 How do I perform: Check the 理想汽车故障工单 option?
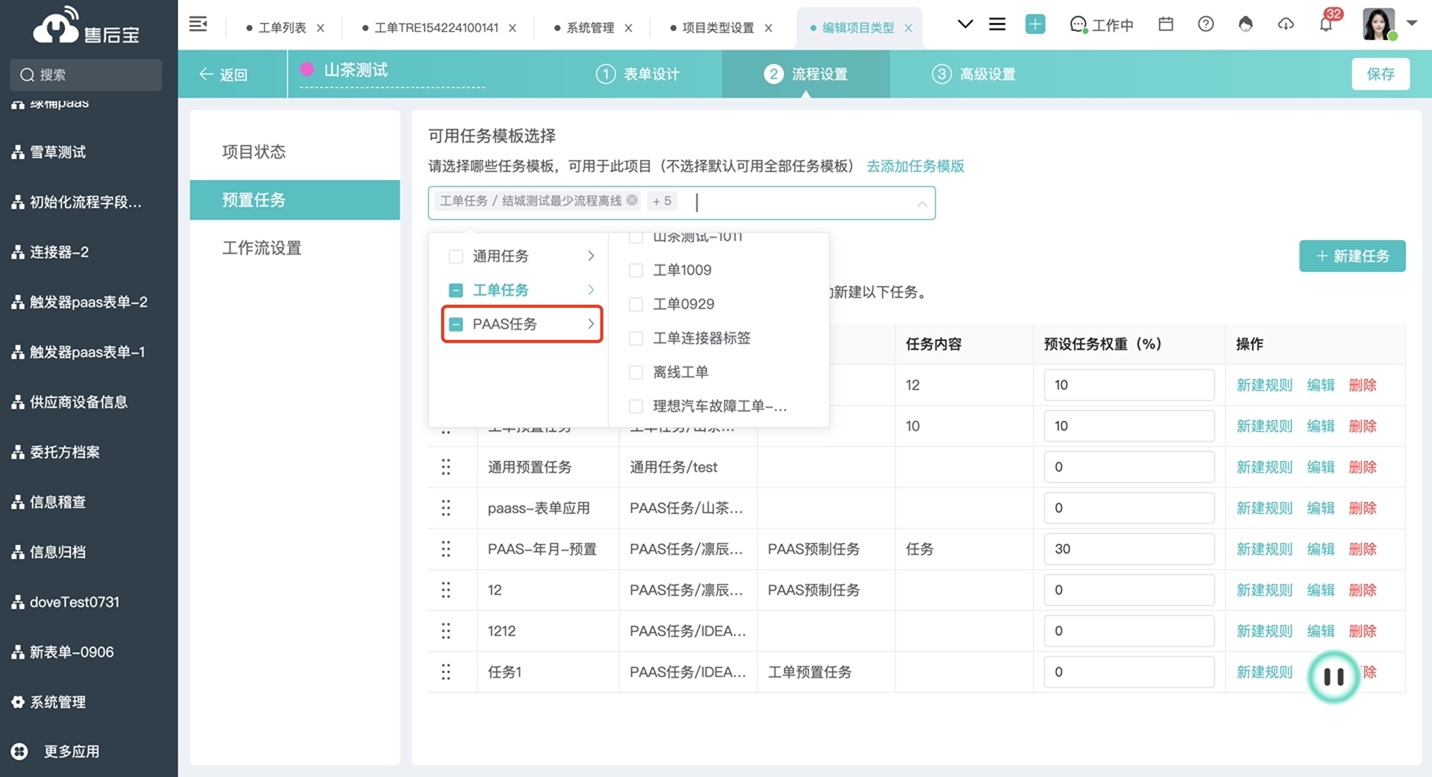[635, 406]
